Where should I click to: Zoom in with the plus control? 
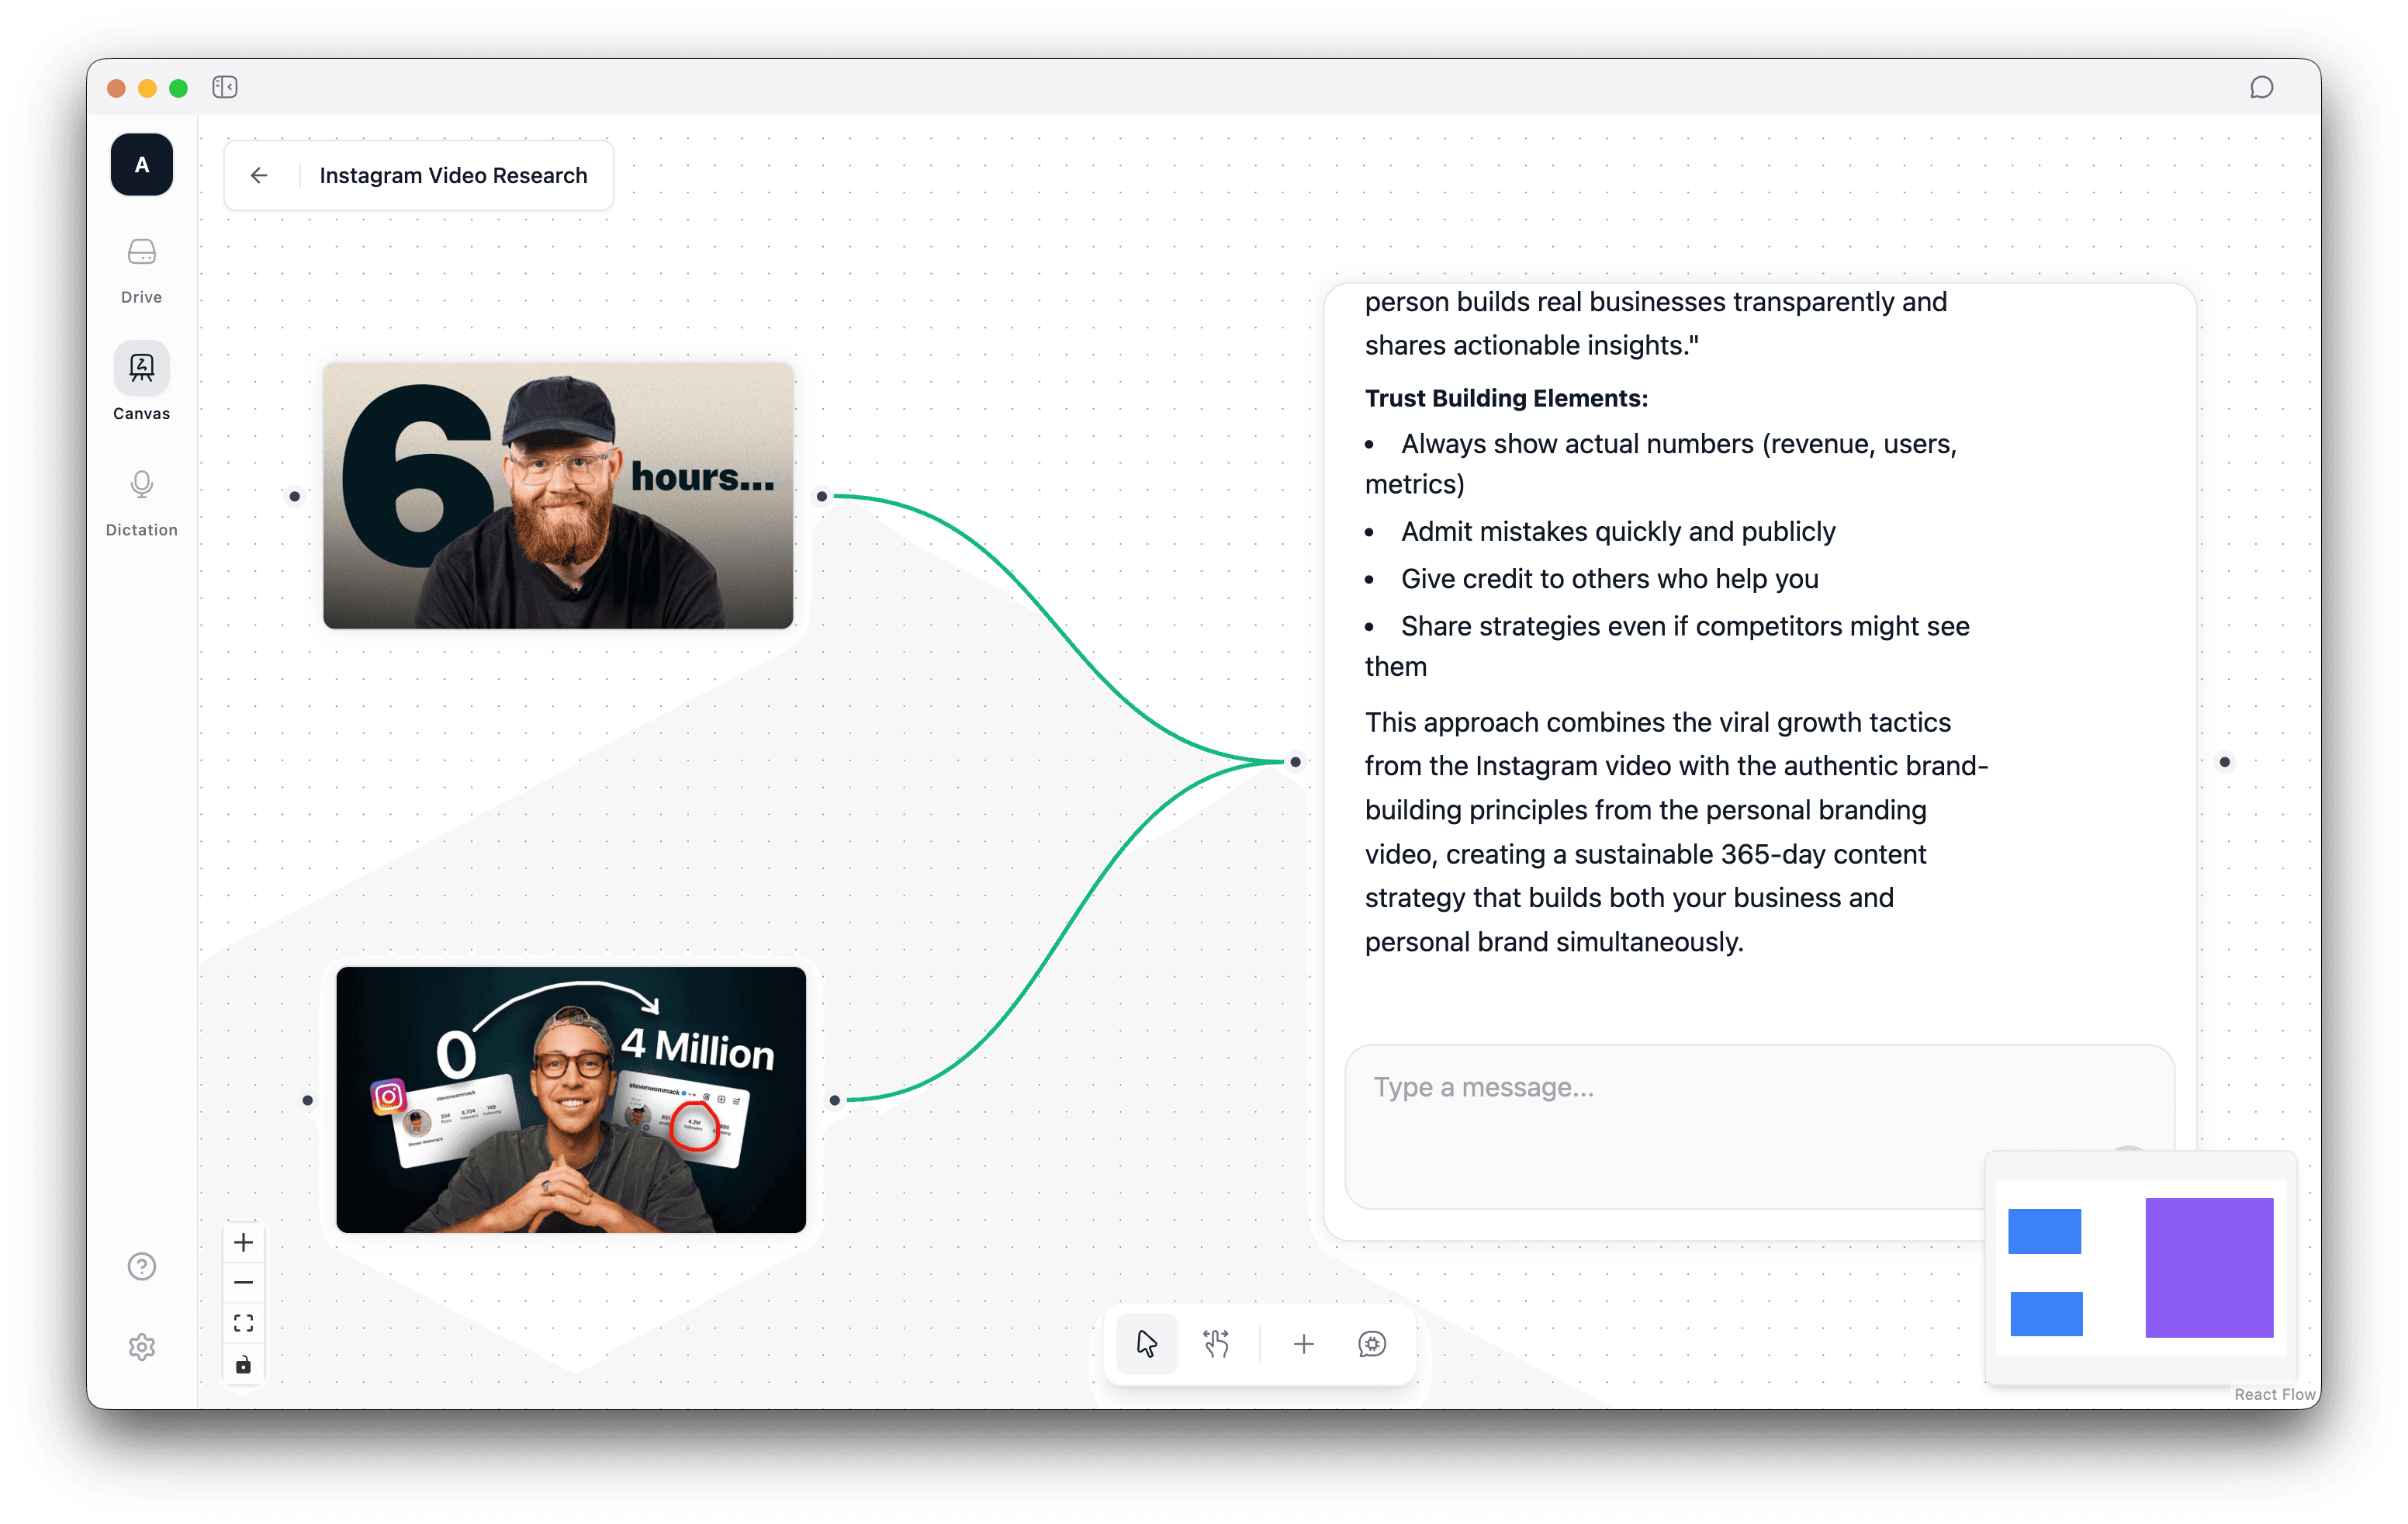click(x=243, y=1242)
